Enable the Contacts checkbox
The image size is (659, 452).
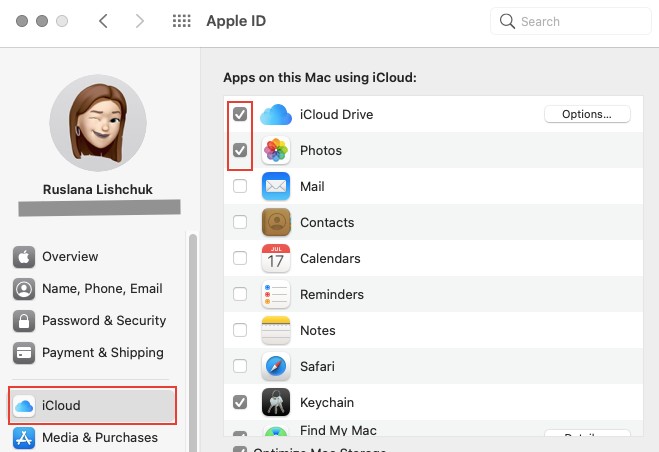pyautogui.click(x=240, y=222)
